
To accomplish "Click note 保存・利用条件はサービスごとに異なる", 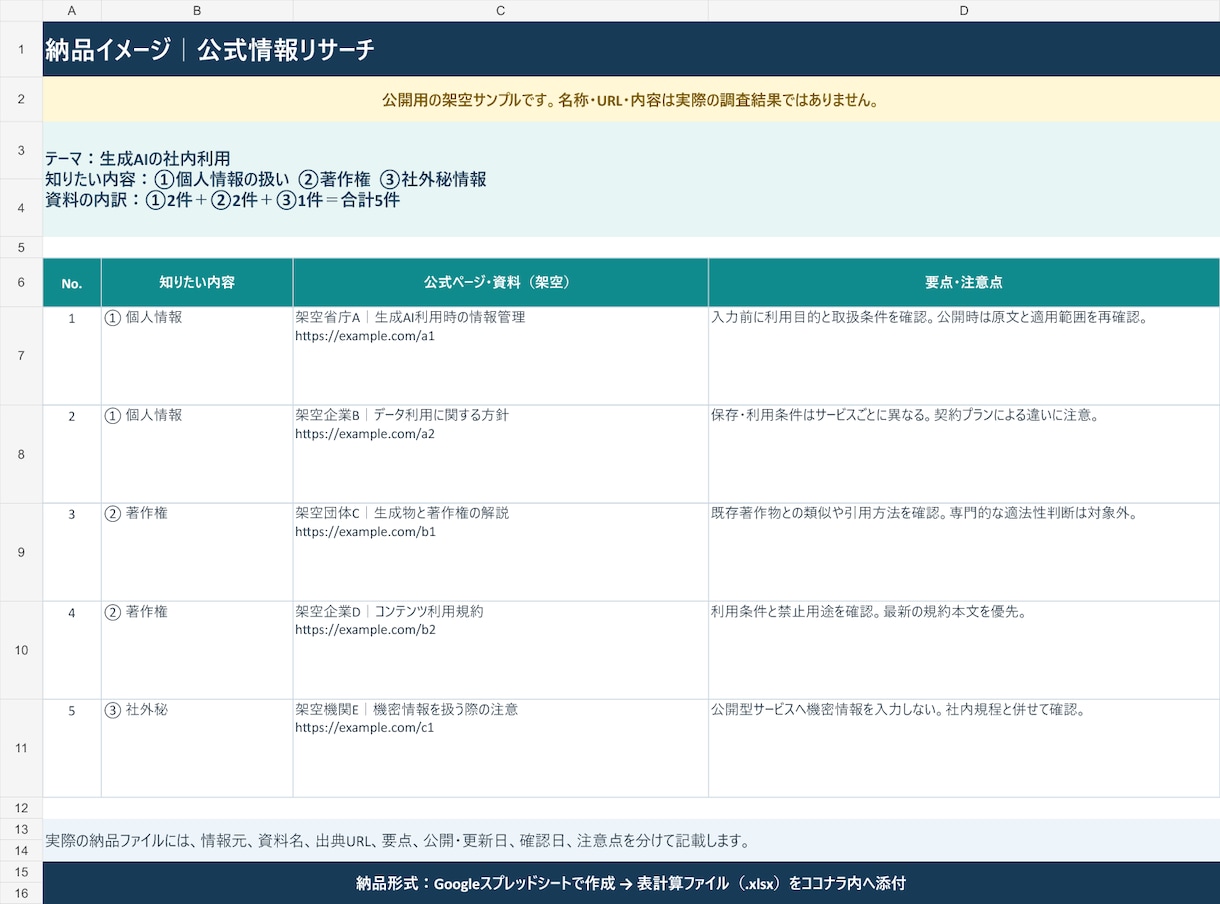I will 905,415.
